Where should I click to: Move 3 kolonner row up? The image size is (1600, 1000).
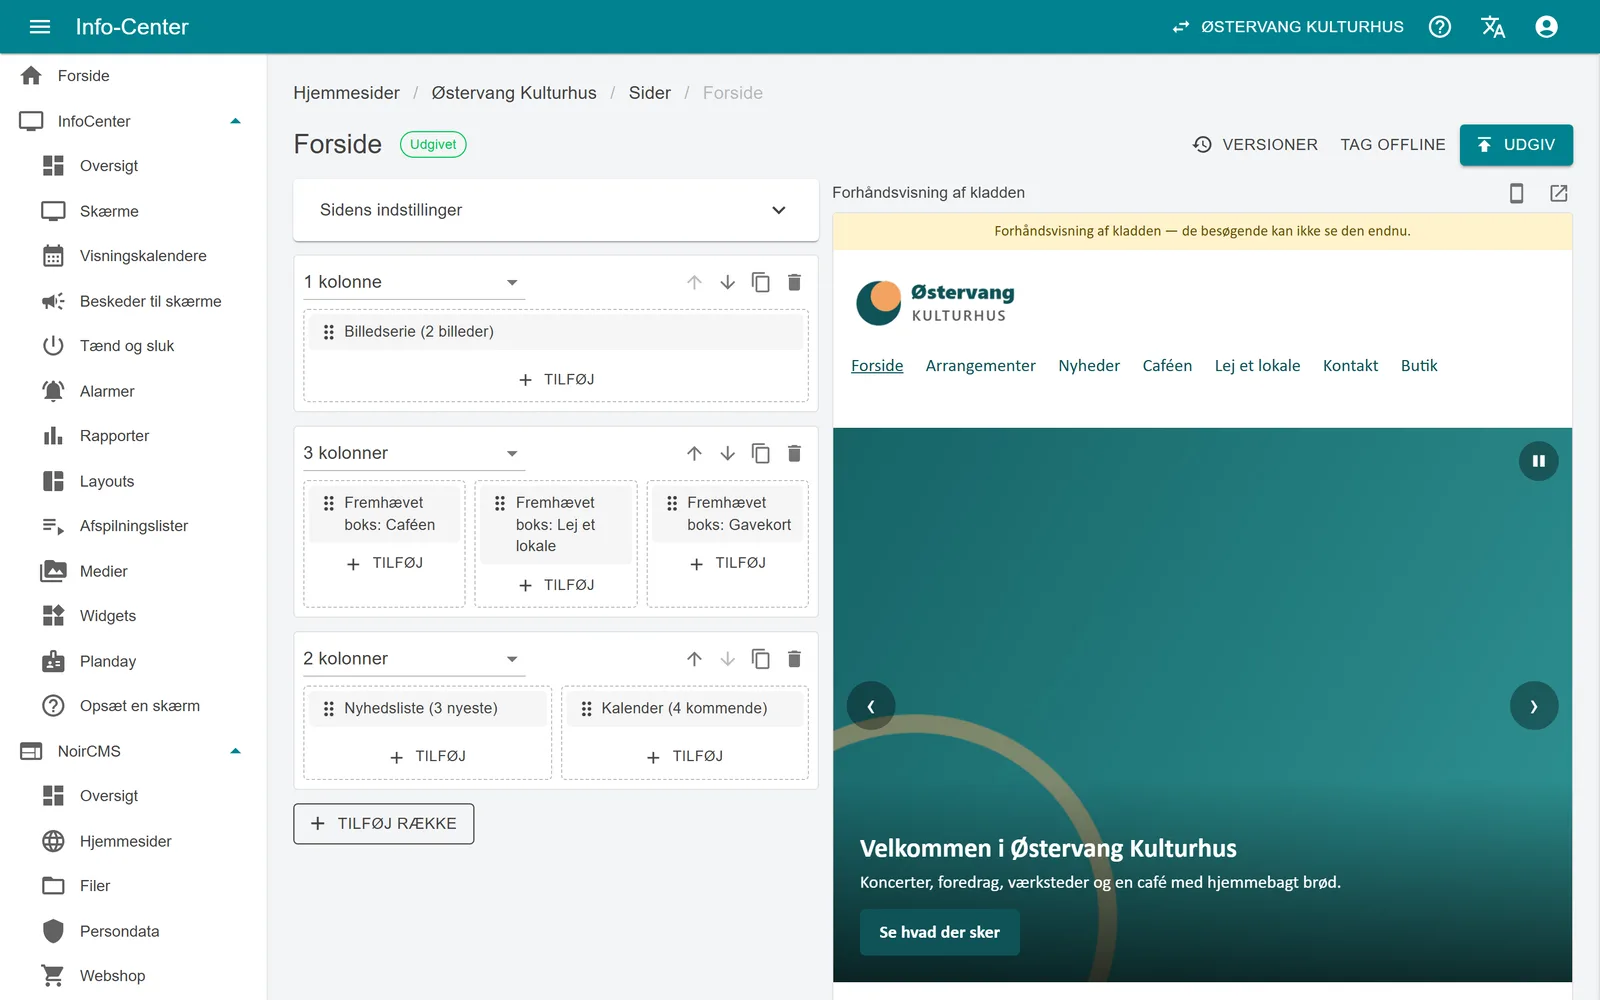694,453
